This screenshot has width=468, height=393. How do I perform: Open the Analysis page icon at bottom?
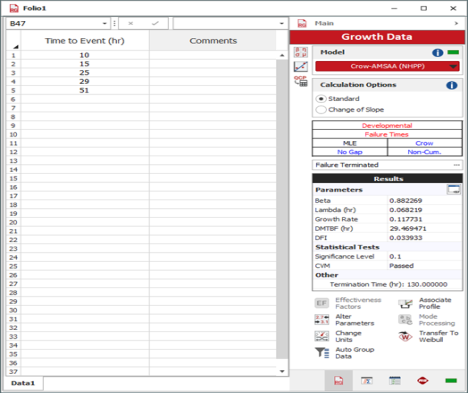(x=367, y=380)
